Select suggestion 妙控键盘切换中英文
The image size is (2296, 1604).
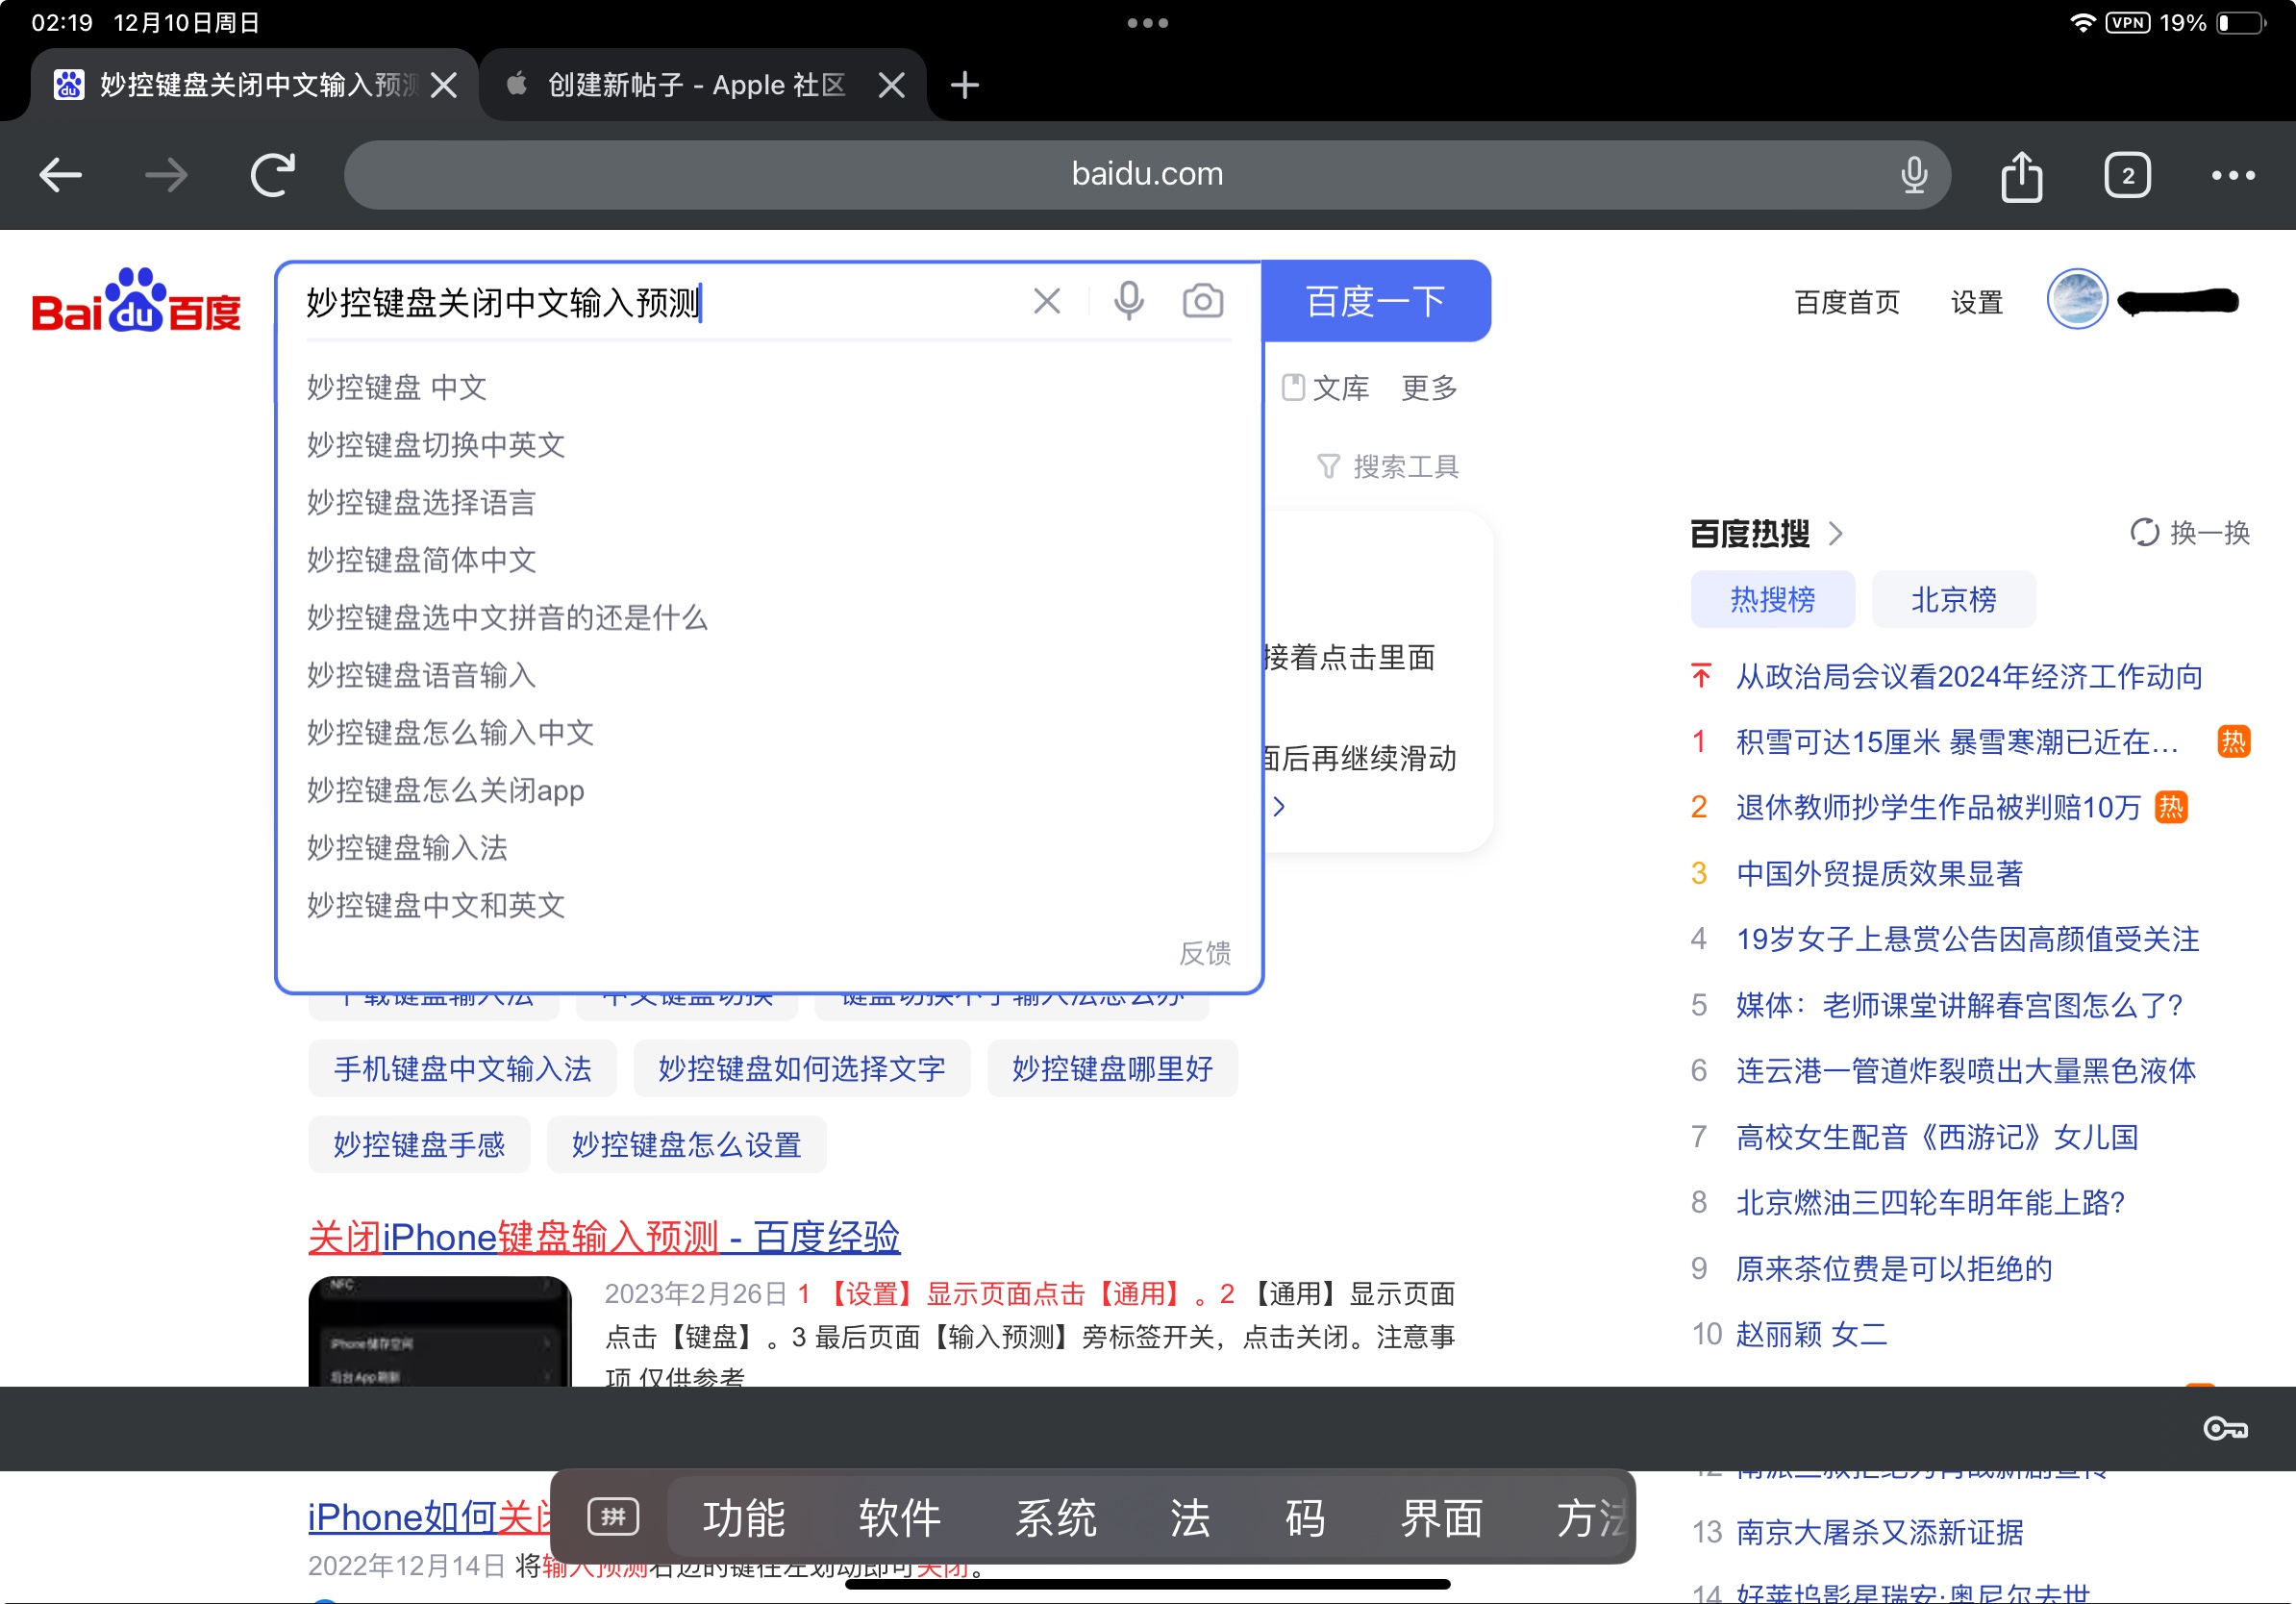[436, 444]
